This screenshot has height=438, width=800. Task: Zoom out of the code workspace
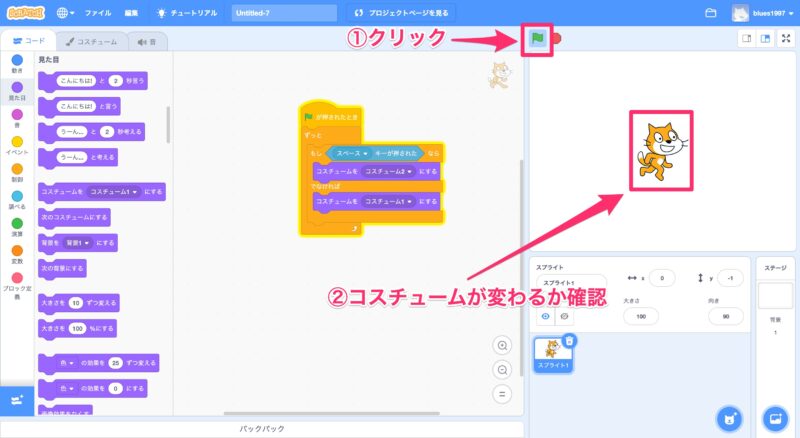coord(502,369)
